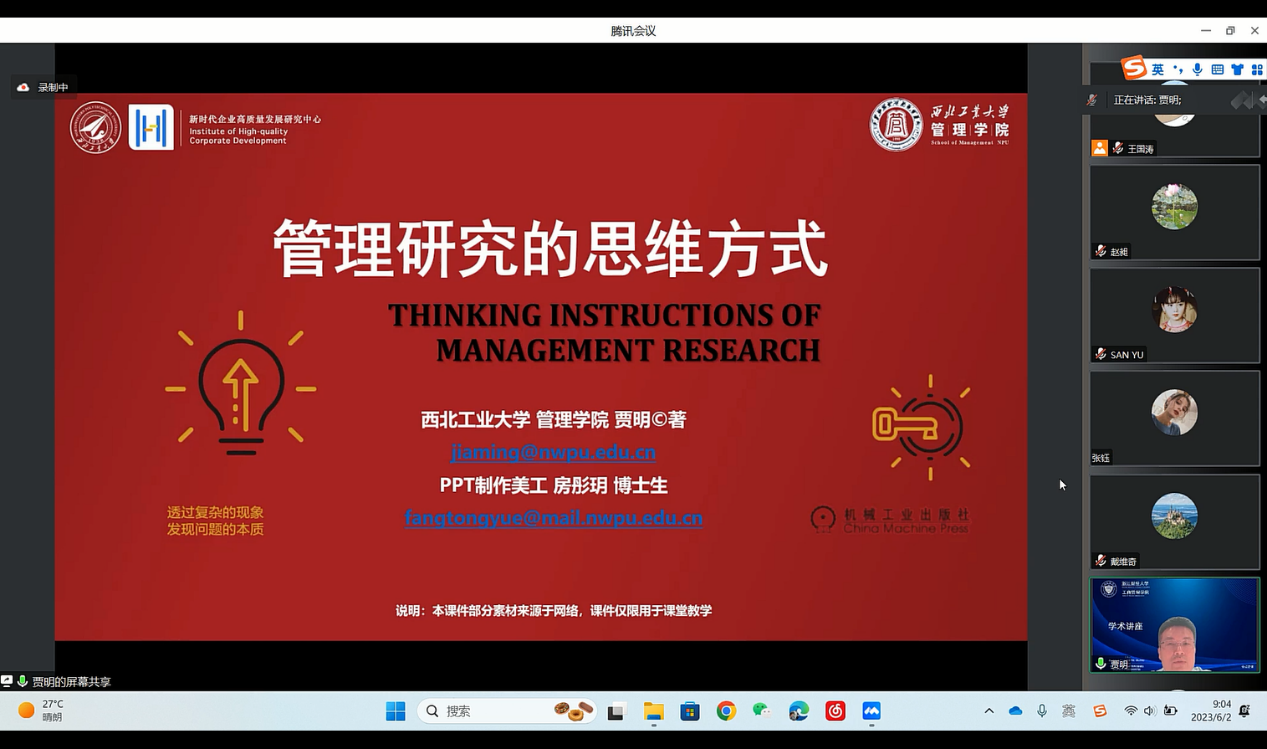
Task: Toggle Sogou 英 English/Chinese input mode
Action: [1159, 68]
